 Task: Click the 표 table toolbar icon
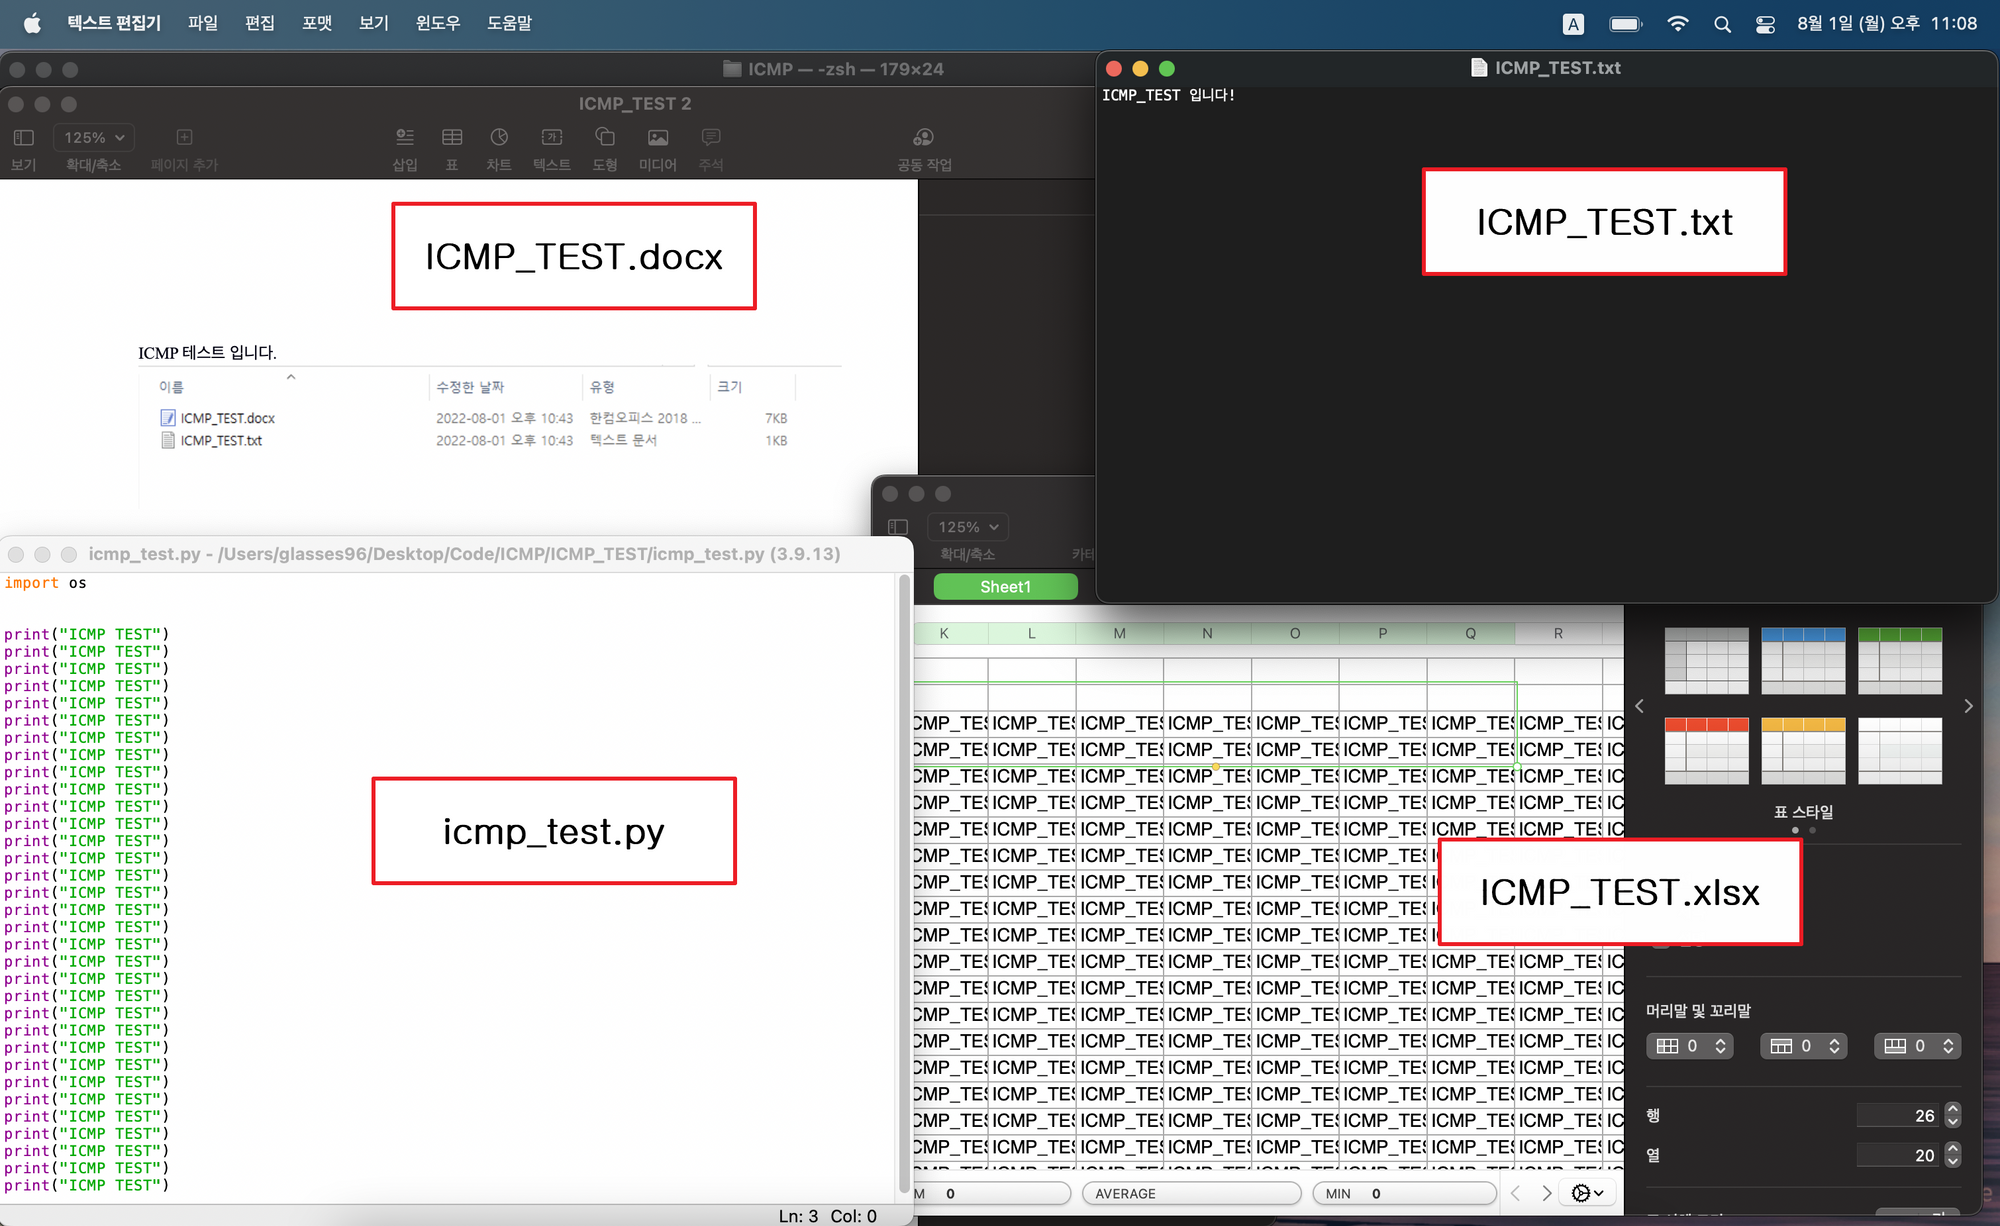pos(452,137)
